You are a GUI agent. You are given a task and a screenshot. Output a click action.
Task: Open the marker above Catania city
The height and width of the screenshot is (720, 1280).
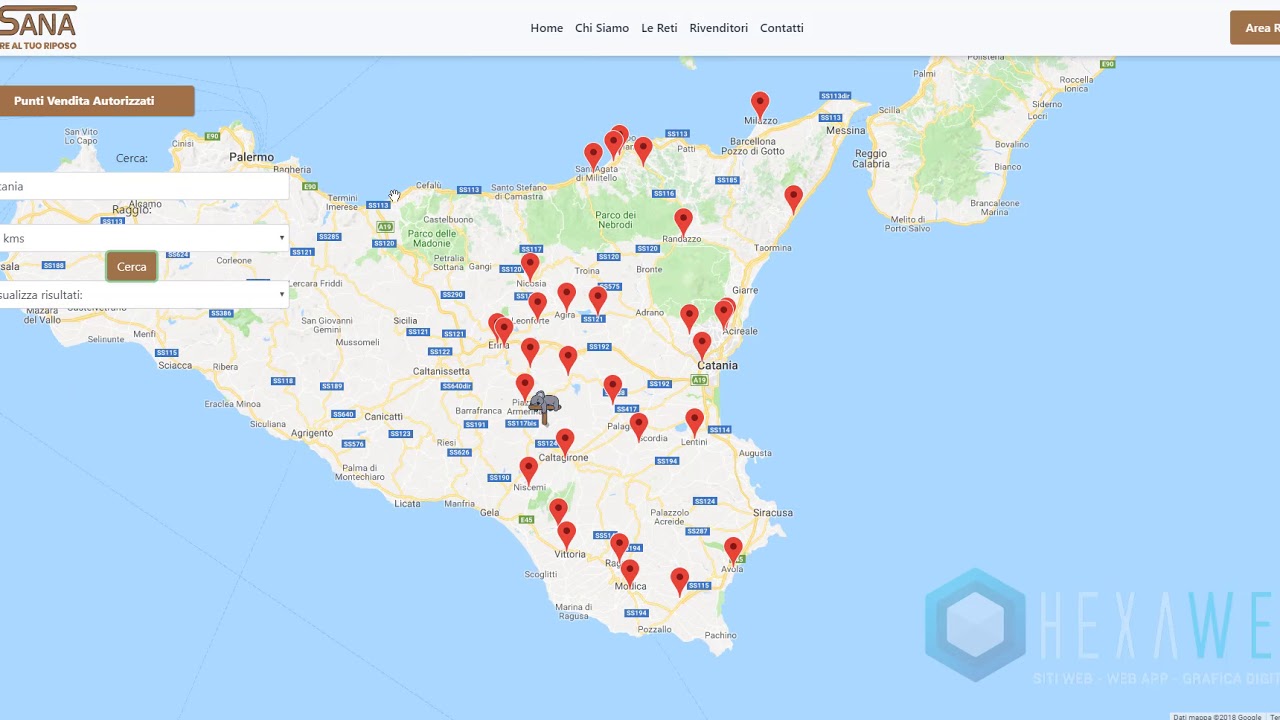pos(702,346)
